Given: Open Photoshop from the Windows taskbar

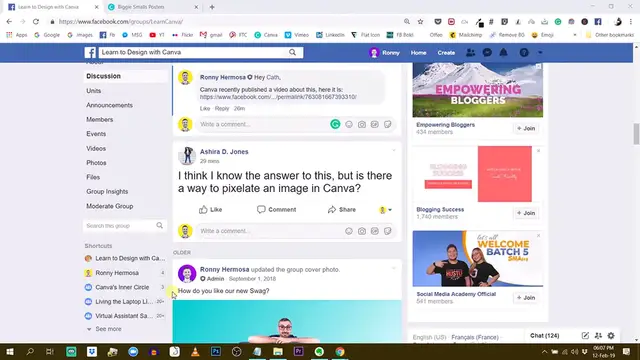Looking at the screenshot, I should pos(216,351).
